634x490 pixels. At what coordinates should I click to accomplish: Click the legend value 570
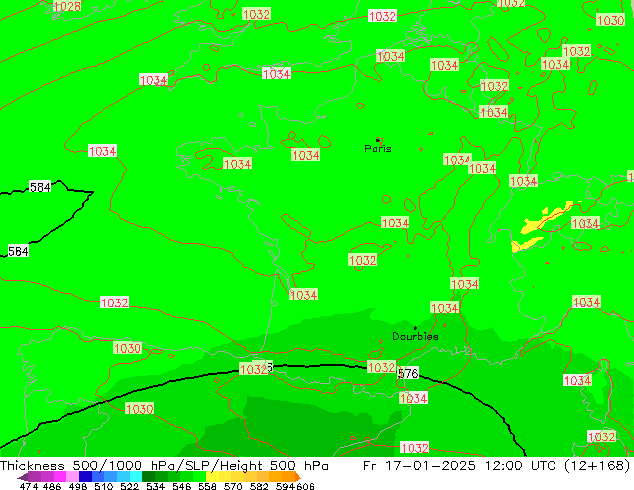point(233,486)
